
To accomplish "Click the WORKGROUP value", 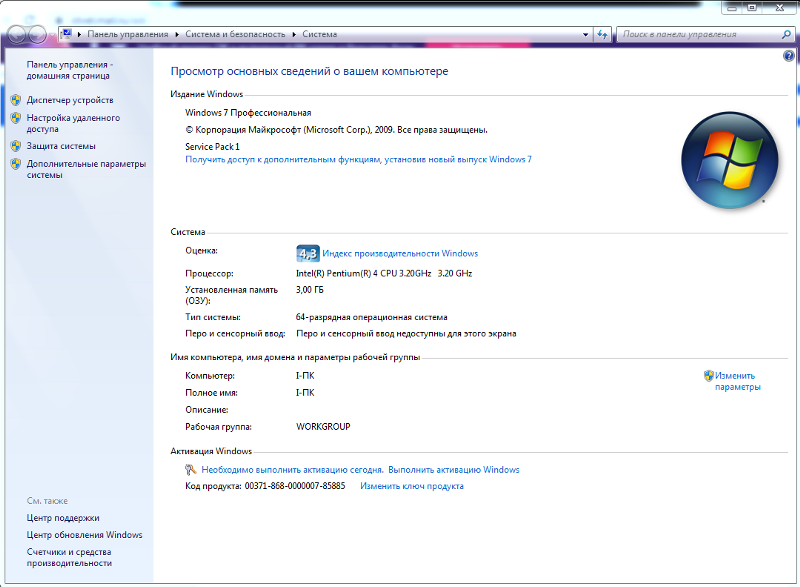I will [323, 427].
